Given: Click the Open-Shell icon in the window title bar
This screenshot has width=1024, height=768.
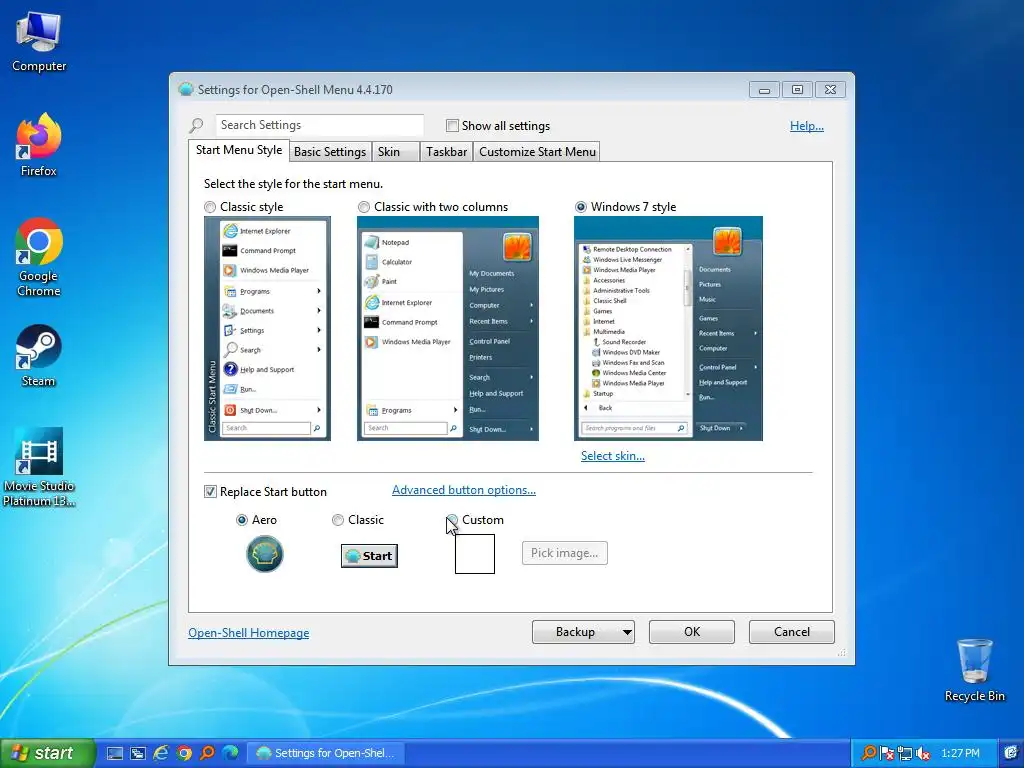Looking at the screenshot, I should (186, 89).
